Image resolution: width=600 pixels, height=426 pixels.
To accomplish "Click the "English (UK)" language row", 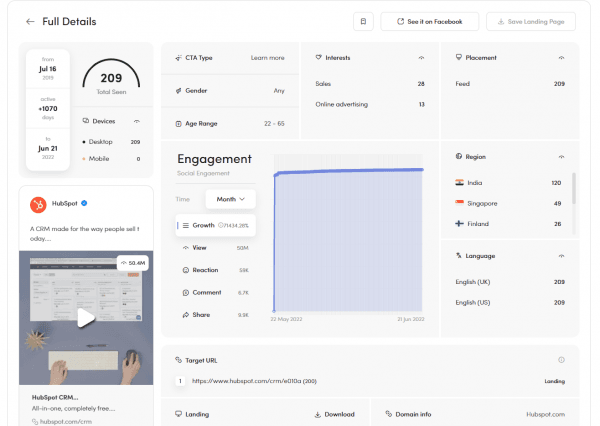I will 510,282.
